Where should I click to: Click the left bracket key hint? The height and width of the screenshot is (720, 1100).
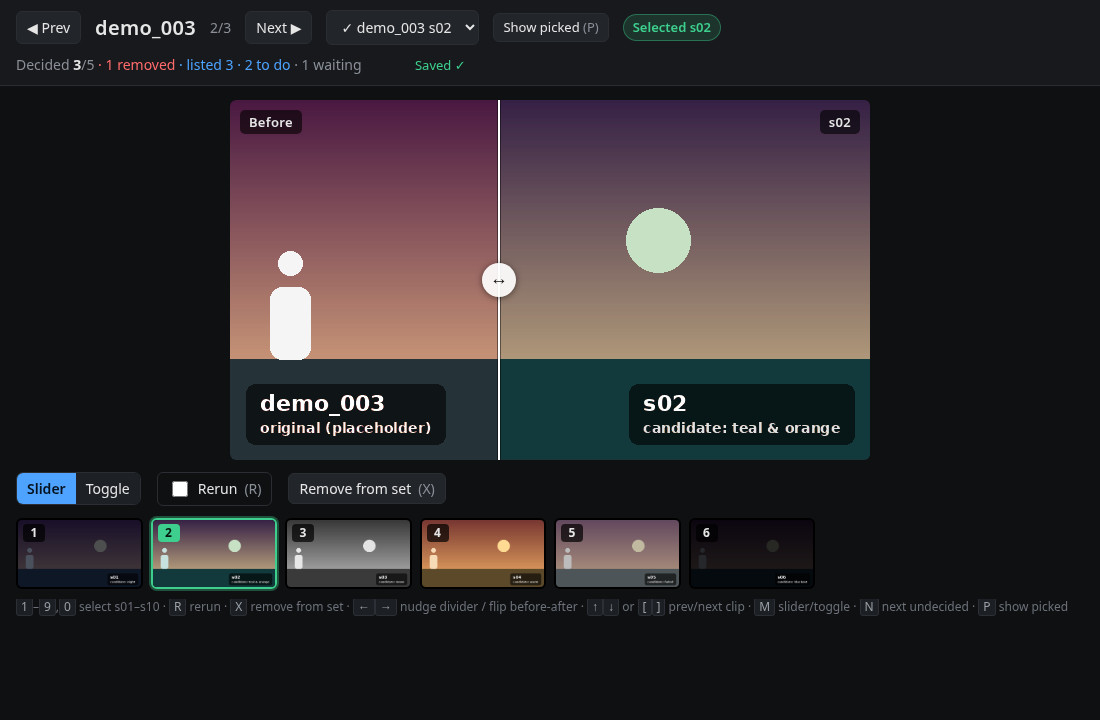pyautogui.click(x=645, y=607)
